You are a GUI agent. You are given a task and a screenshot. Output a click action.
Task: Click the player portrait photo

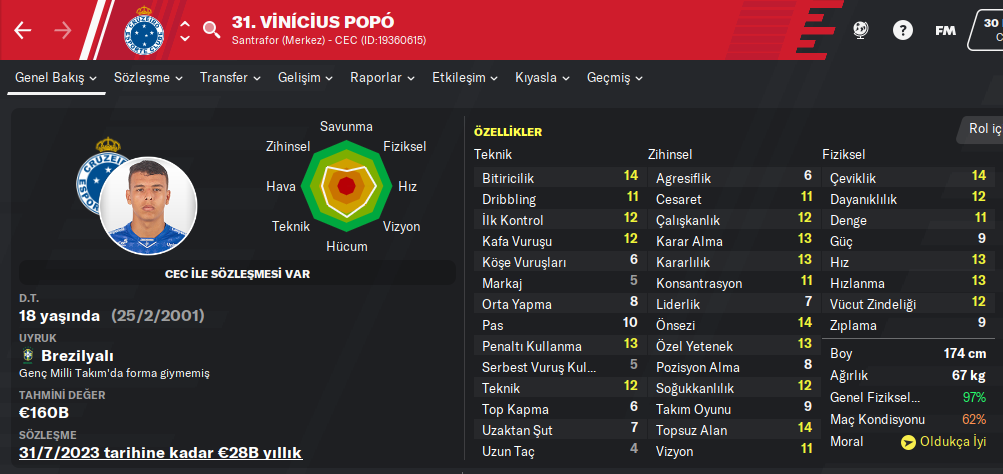[x=148, y=205]
